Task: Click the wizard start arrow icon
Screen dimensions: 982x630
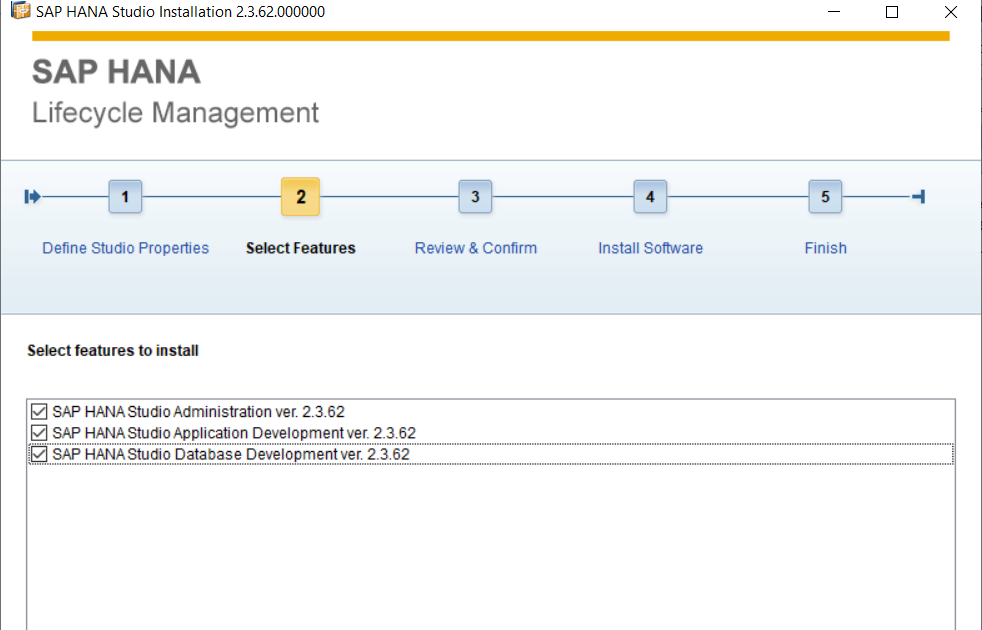Action: pos(32,197)
